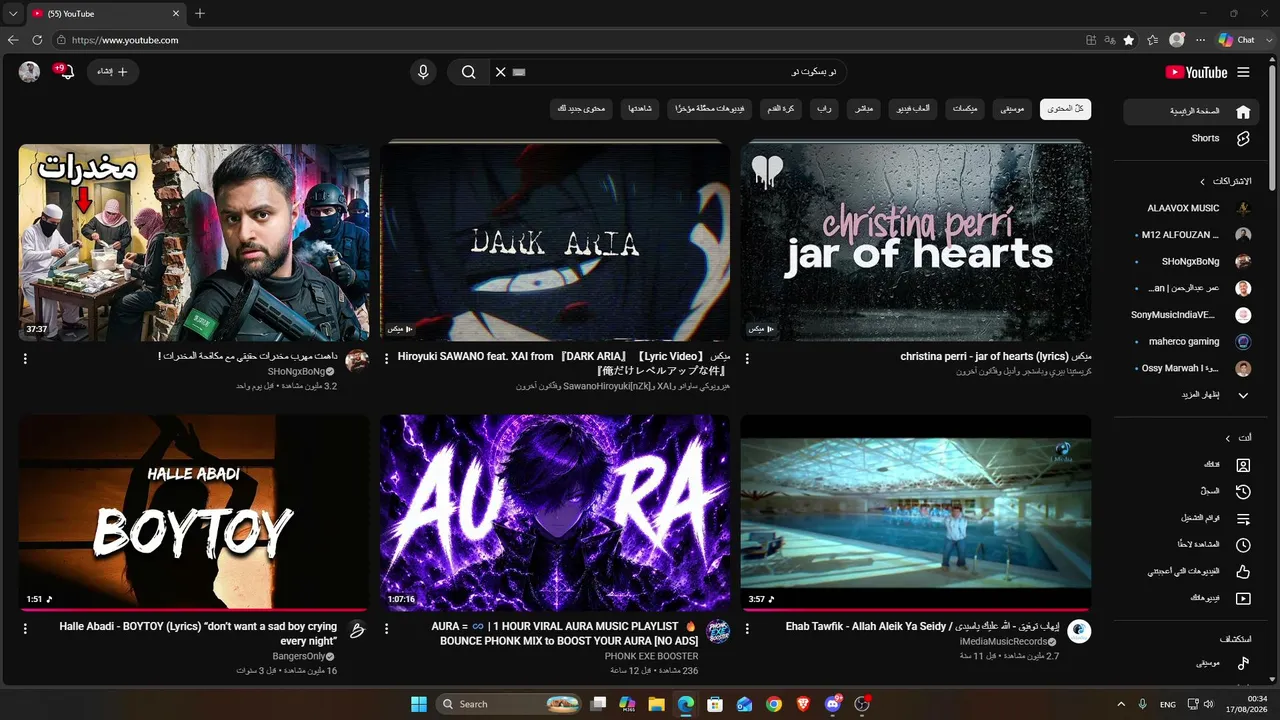This screenshot has width=1280, height=720.
Task: Expand the You (أنت) section header
Action: (x=1239, y=438)
